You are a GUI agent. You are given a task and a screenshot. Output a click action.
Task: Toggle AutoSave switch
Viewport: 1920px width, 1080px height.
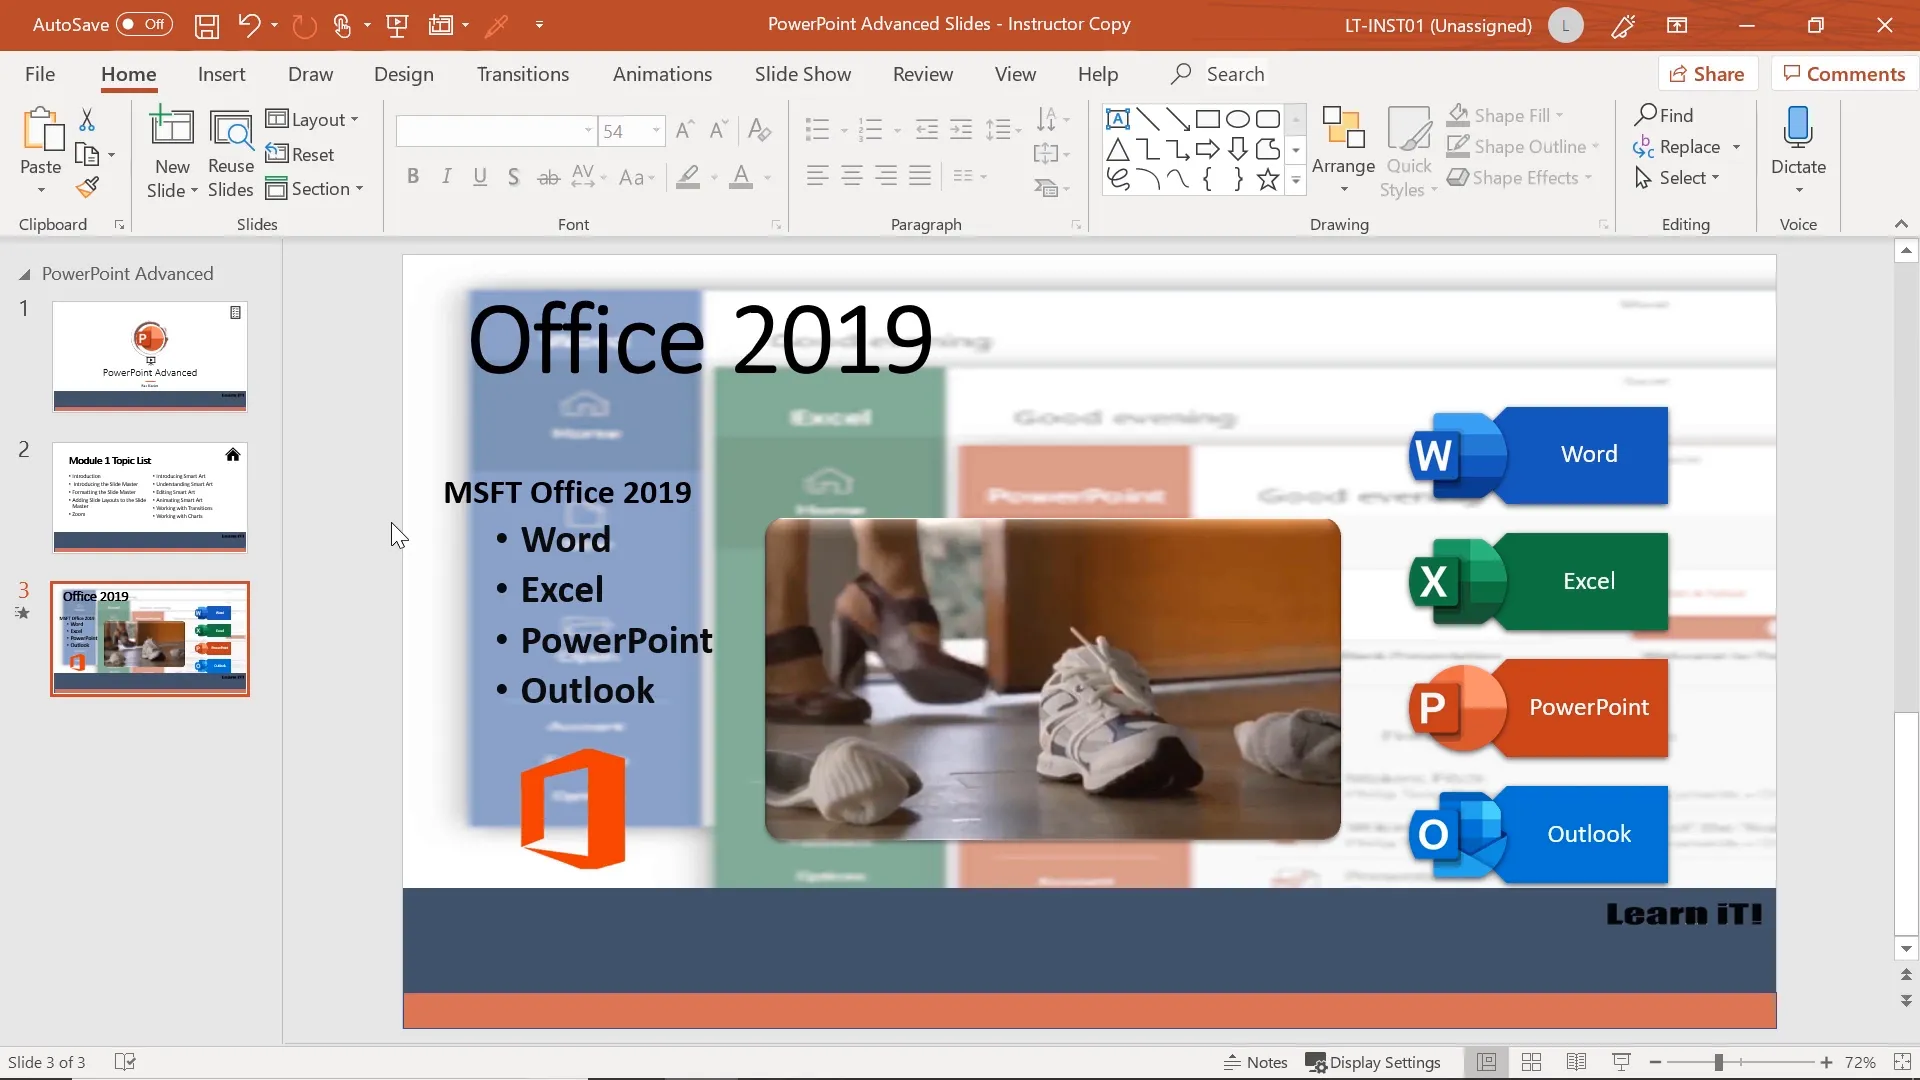(x=145, y=24)
